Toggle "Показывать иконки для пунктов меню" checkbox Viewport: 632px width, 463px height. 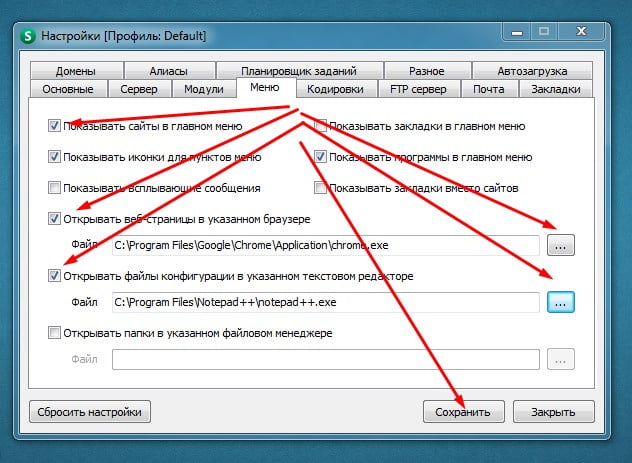click(54, 157)
